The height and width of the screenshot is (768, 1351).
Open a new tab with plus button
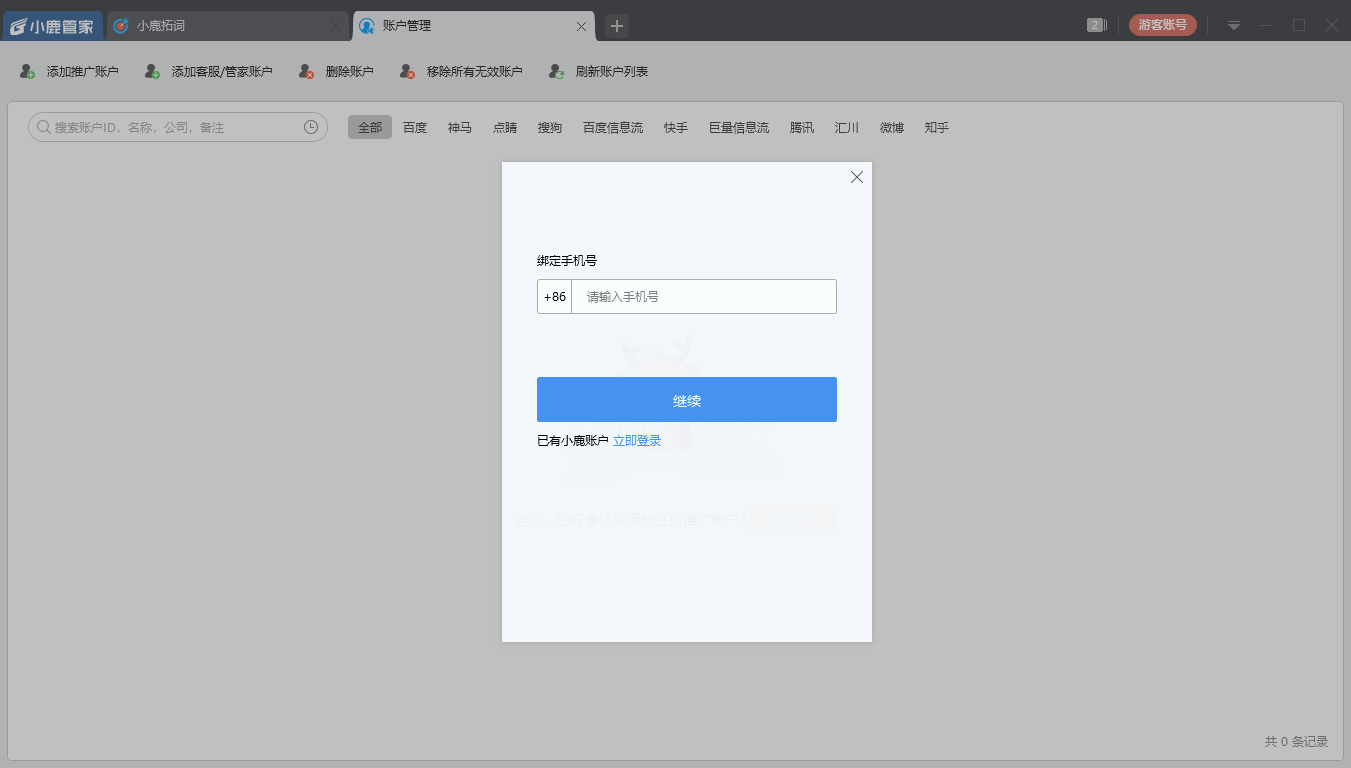pos(617,26)
